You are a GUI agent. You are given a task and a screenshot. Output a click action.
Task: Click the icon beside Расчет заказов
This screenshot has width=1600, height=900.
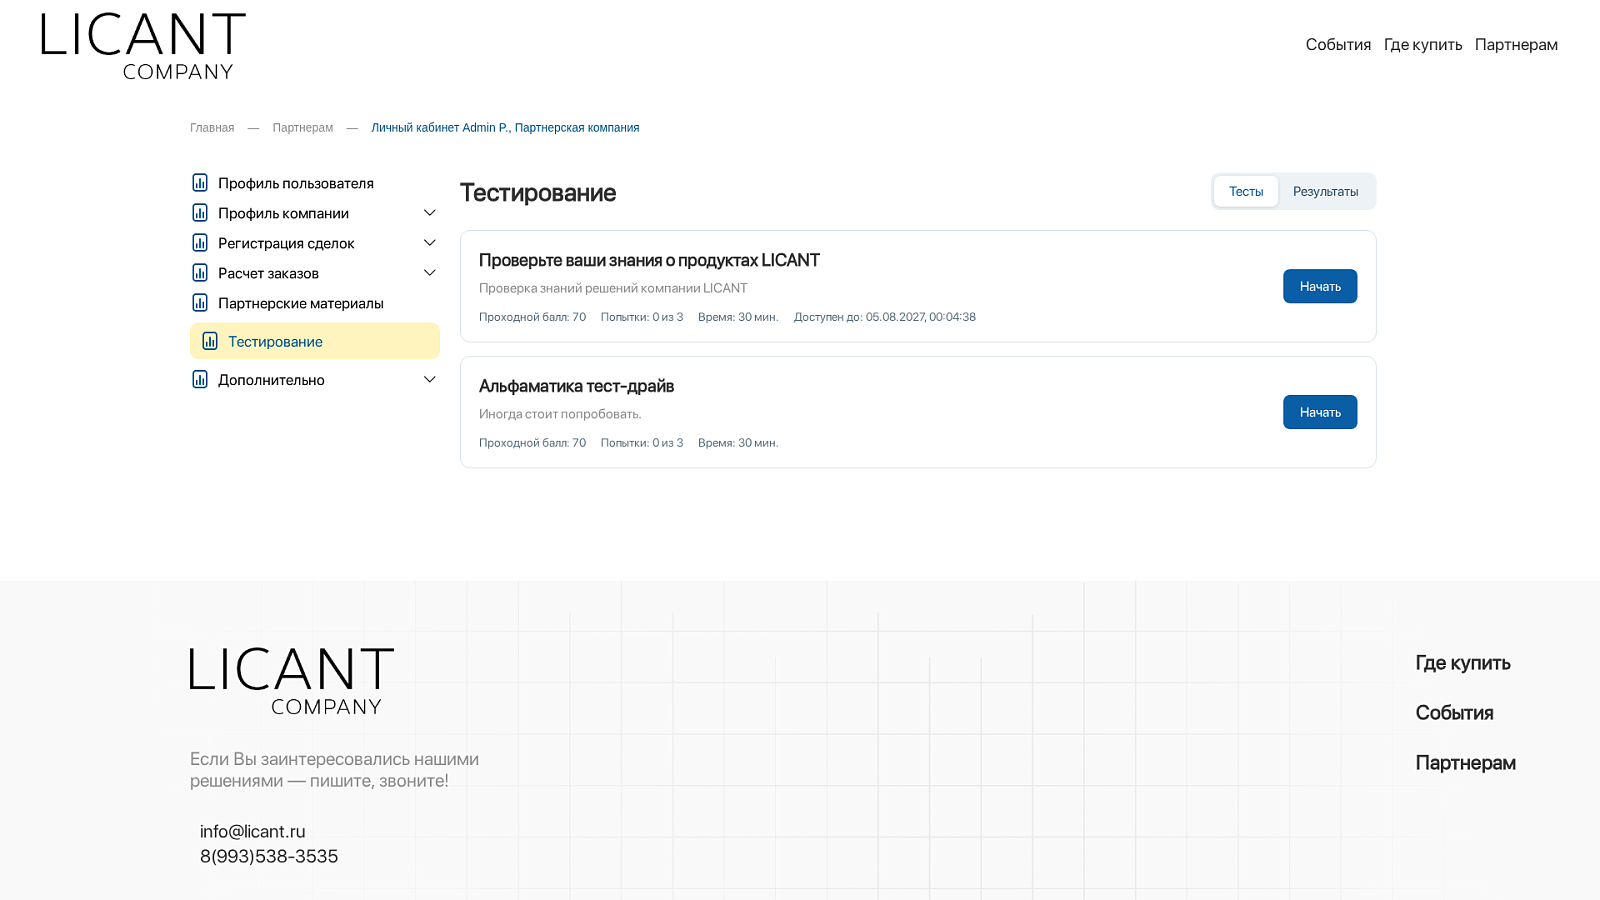point(200,273)
